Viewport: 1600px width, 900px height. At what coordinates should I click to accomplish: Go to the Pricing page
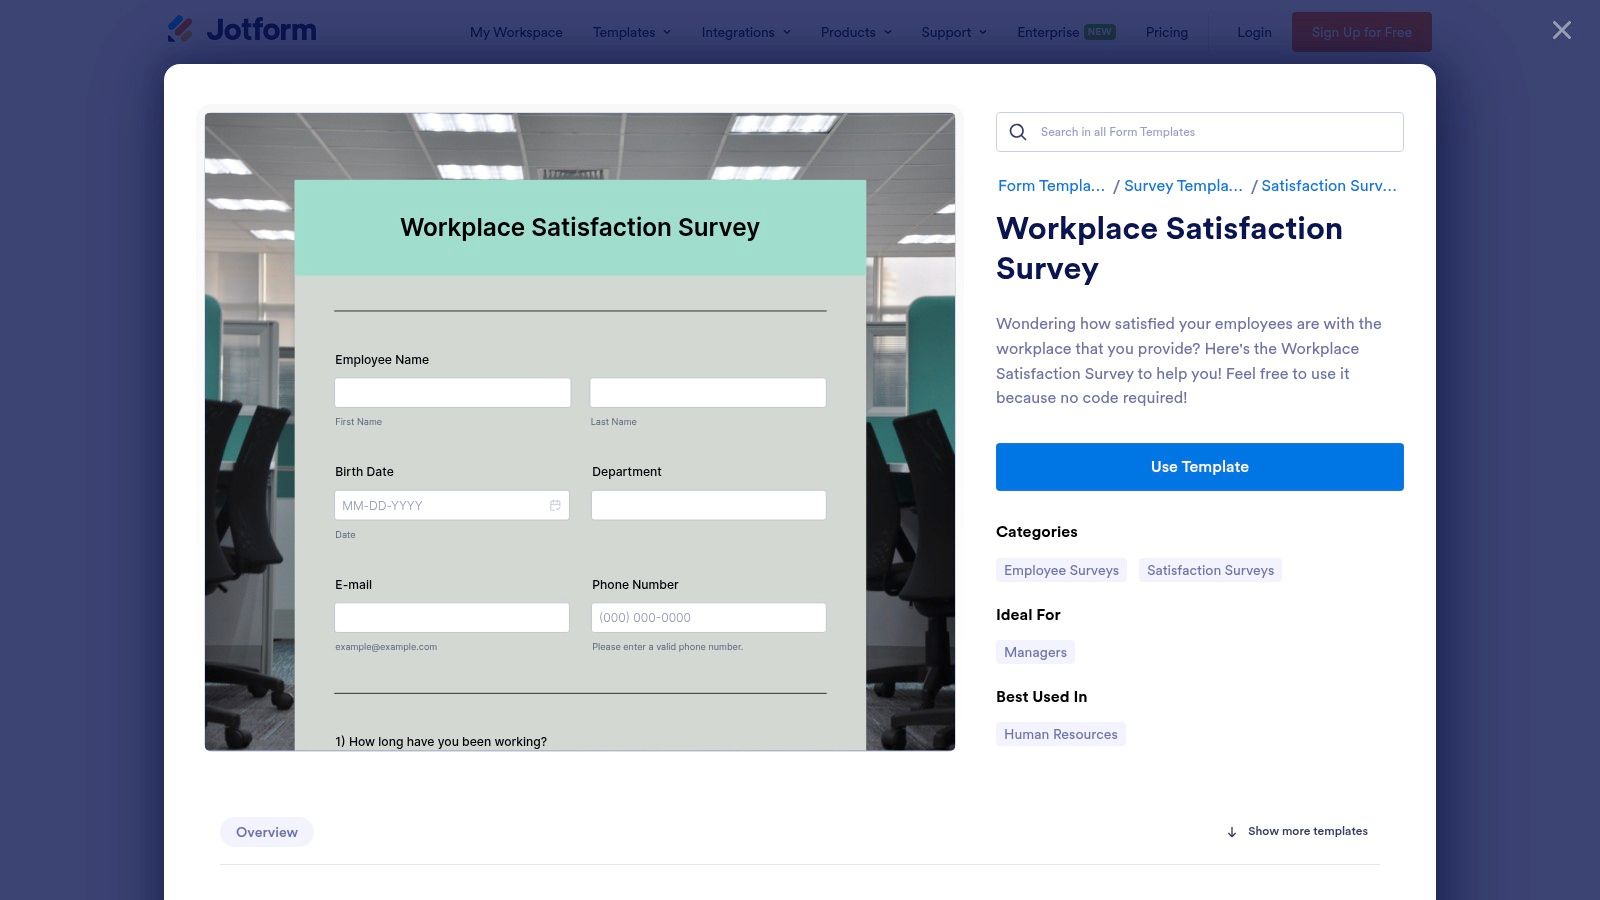click(1167, 32)
